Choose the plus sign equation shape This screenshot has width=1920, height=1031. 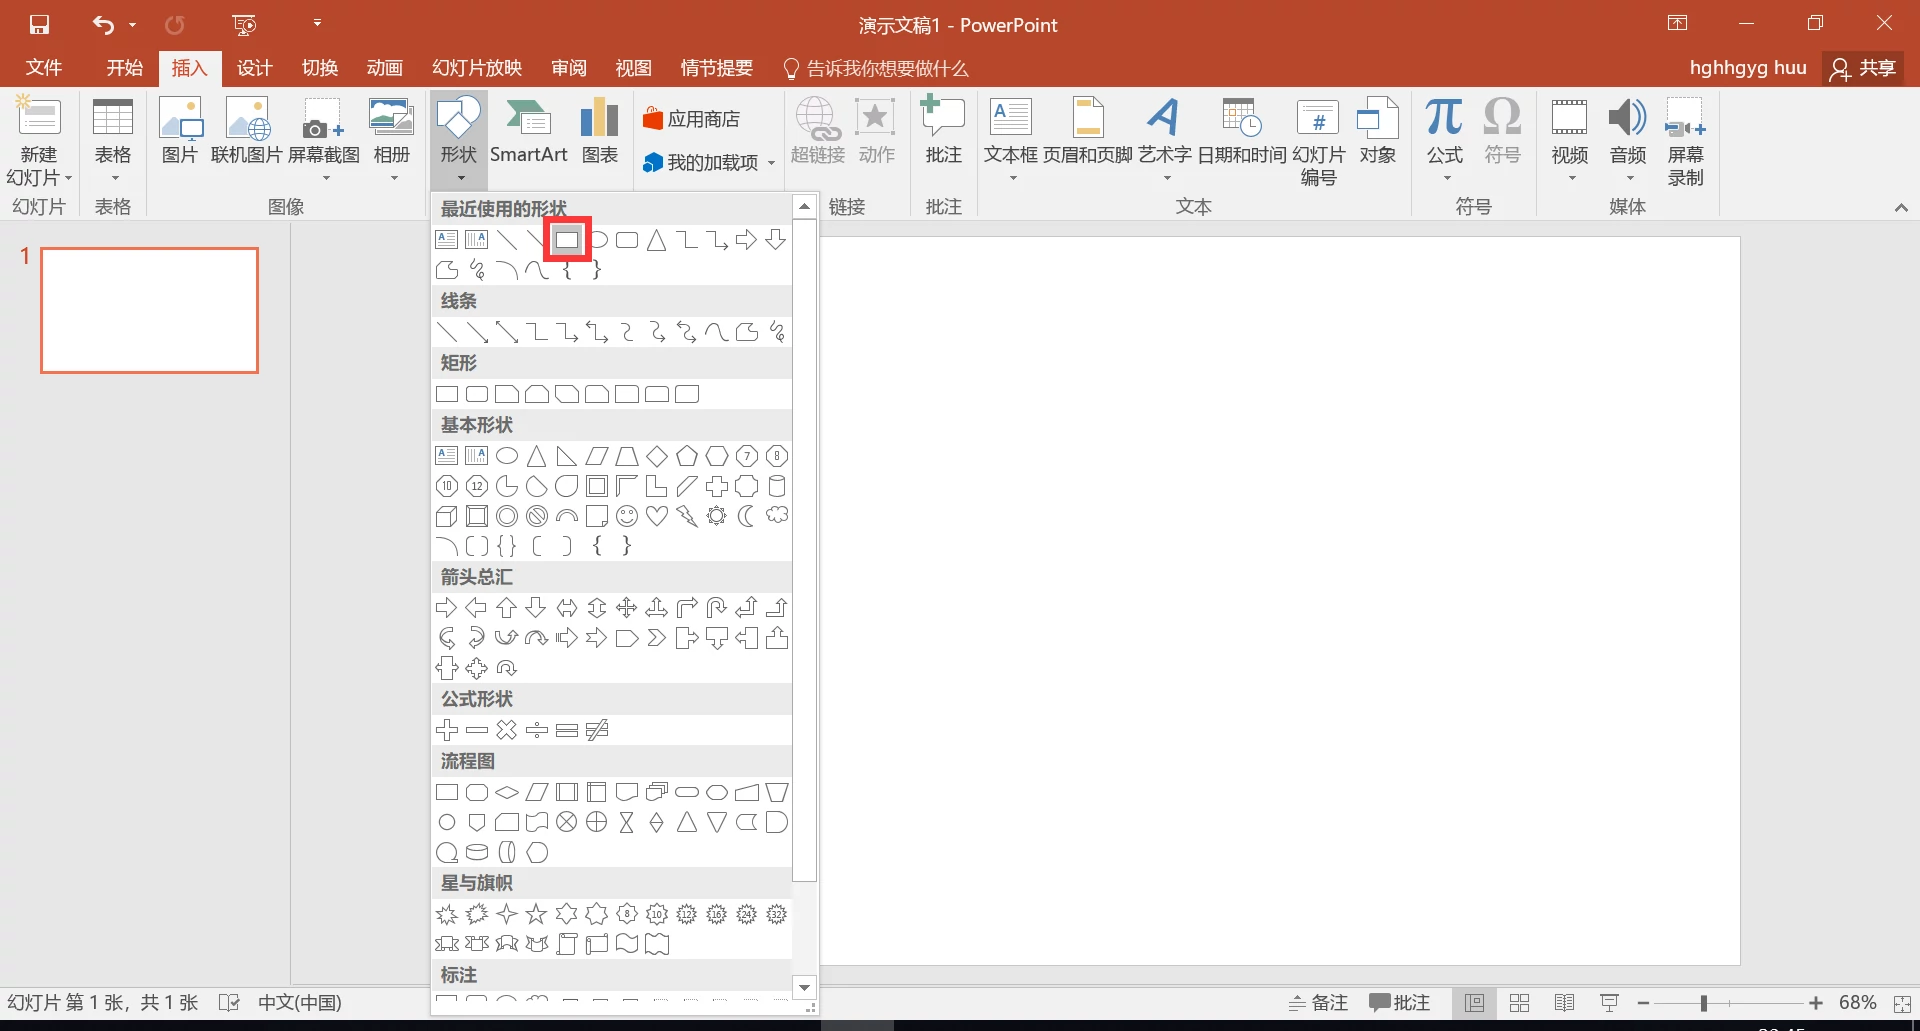447,730
